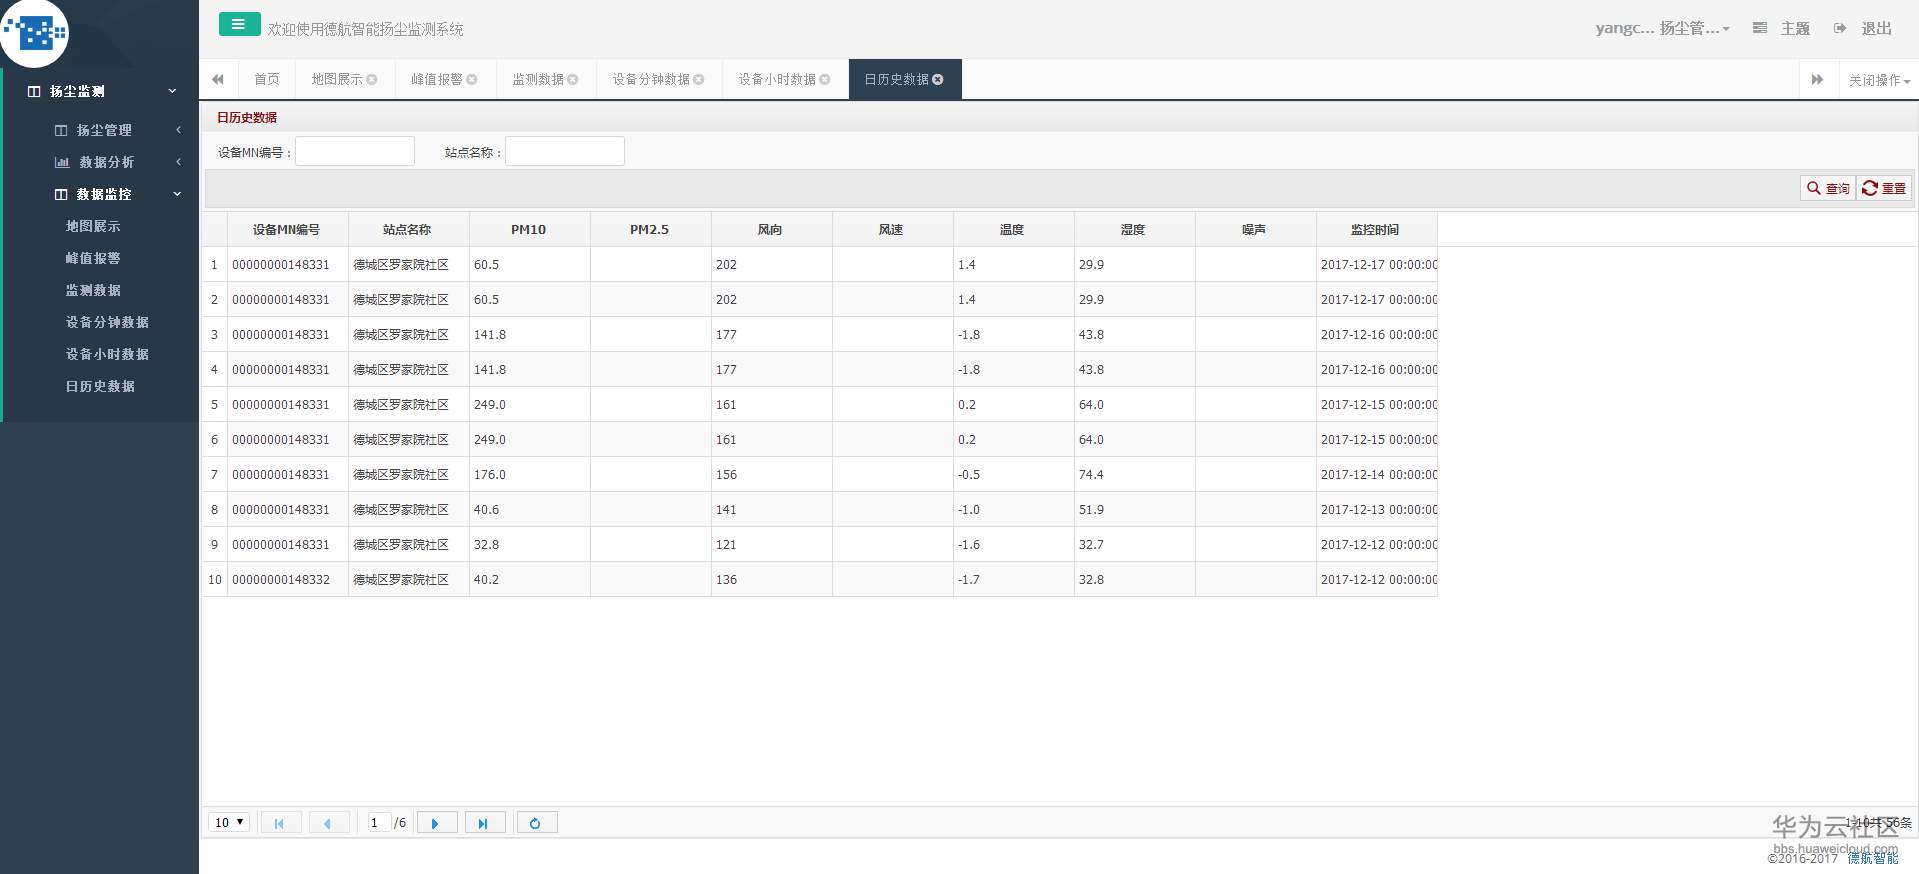Select humidity value 74.4 cell

[x=1134, y=475]
